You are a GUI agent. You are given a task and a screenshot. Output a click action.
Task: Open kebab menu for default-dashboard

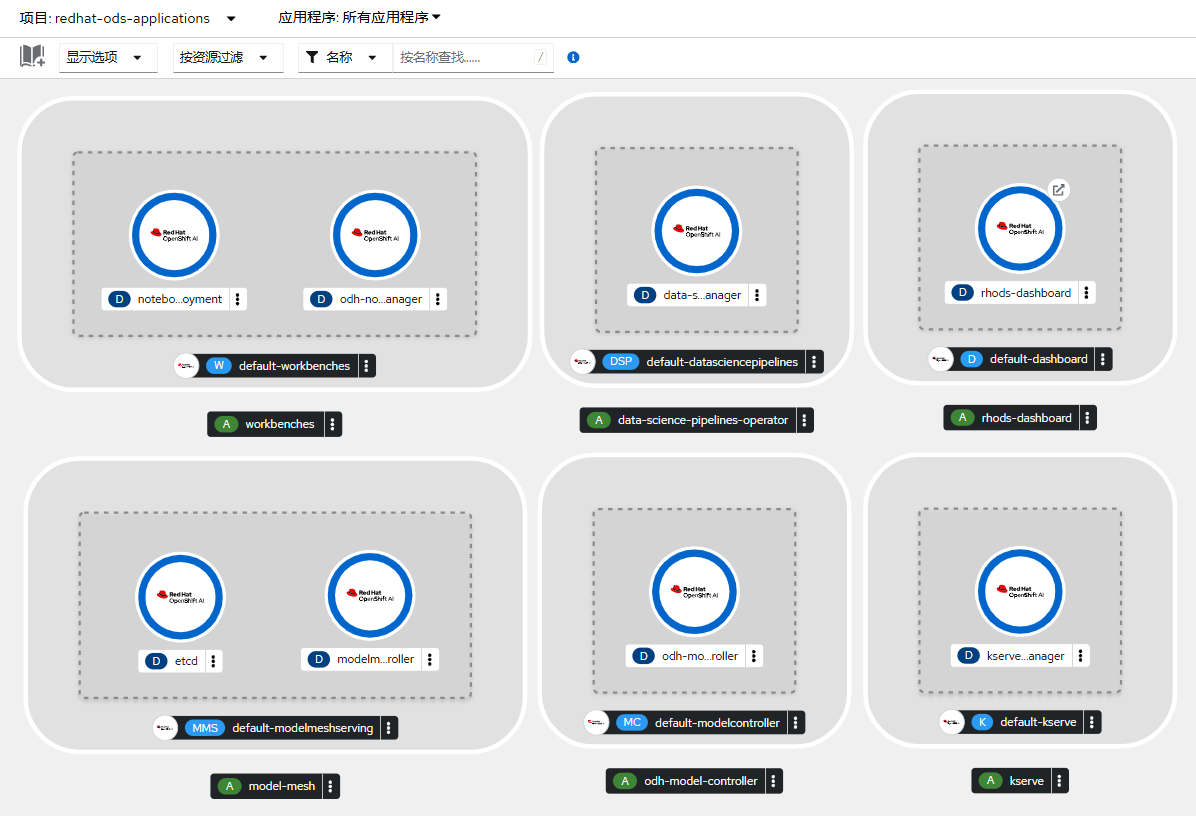1103,359
